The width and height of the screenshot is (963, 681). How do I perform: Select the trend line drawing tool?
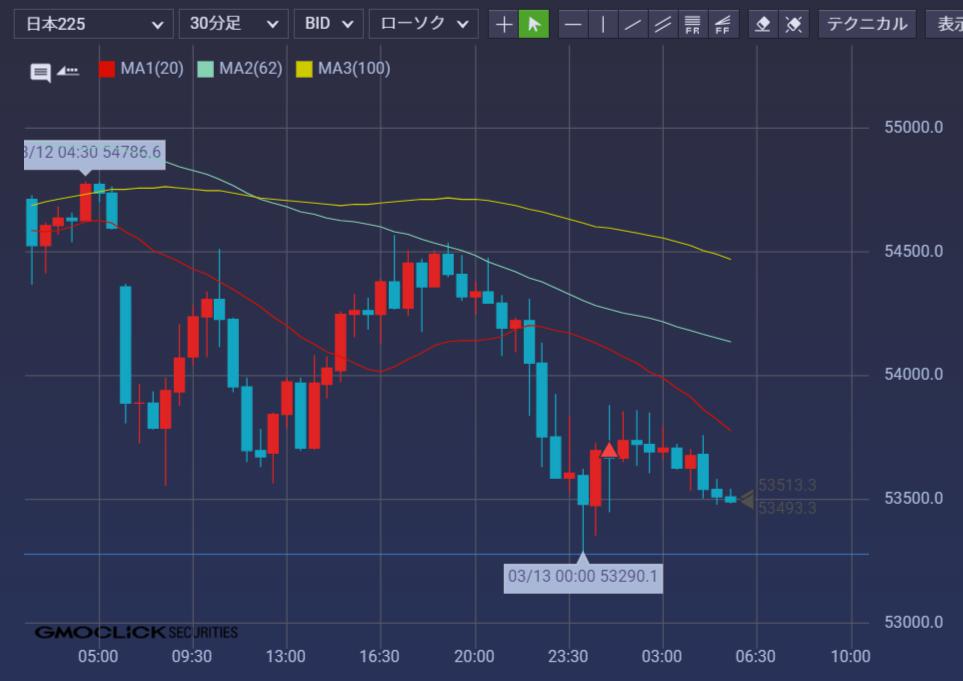point(632,24)
